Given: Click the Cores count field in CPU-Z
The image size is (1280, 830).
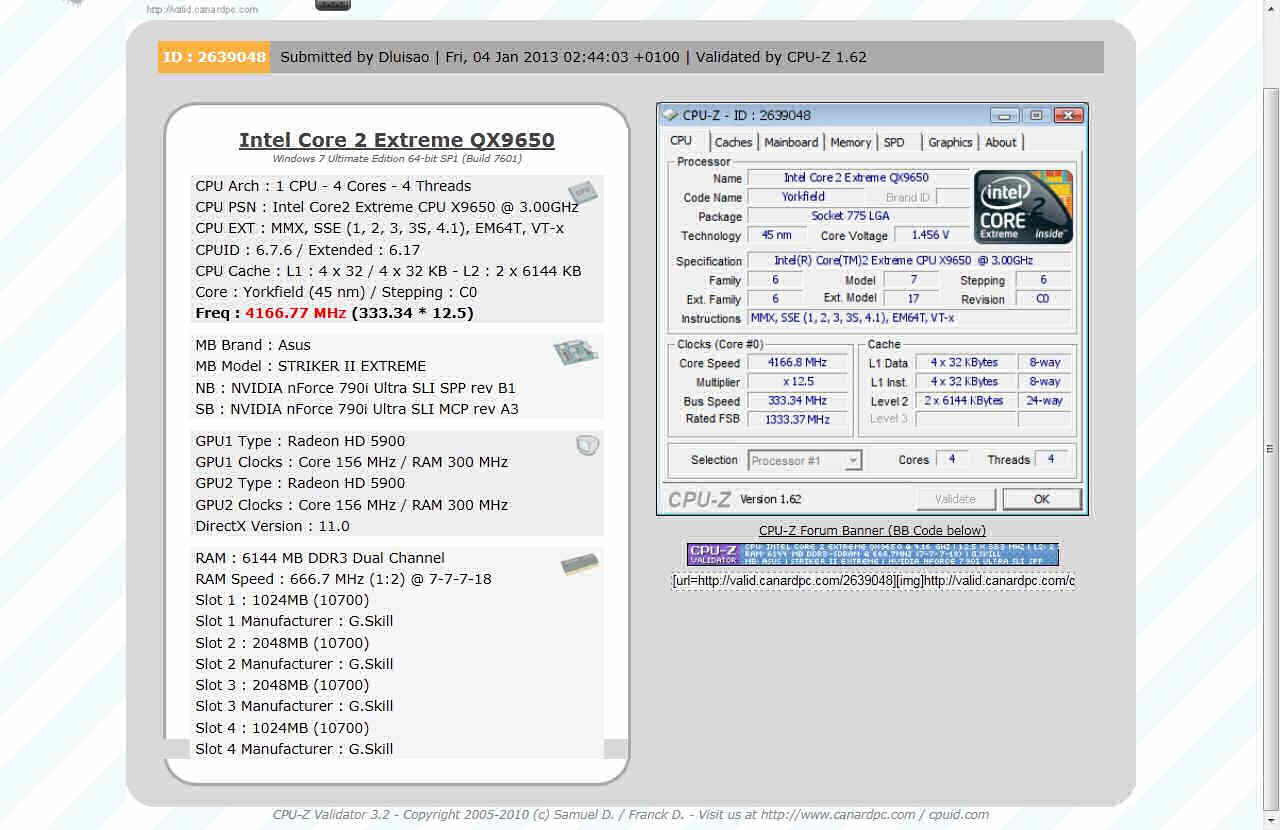Looking at the screenshot, I should pos(952,459).
